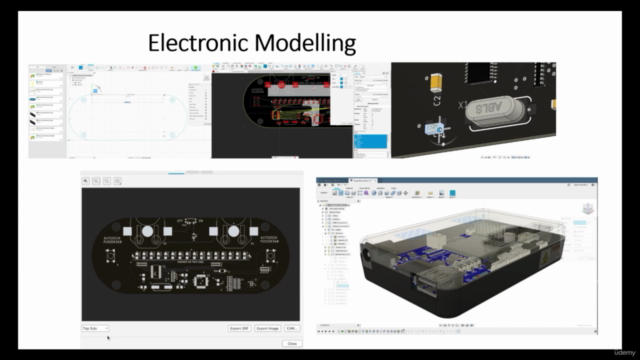Click the play control in the Fusion timeline
Screen dimensions: 640x360
pyautogui.click(x=327, y=331)
